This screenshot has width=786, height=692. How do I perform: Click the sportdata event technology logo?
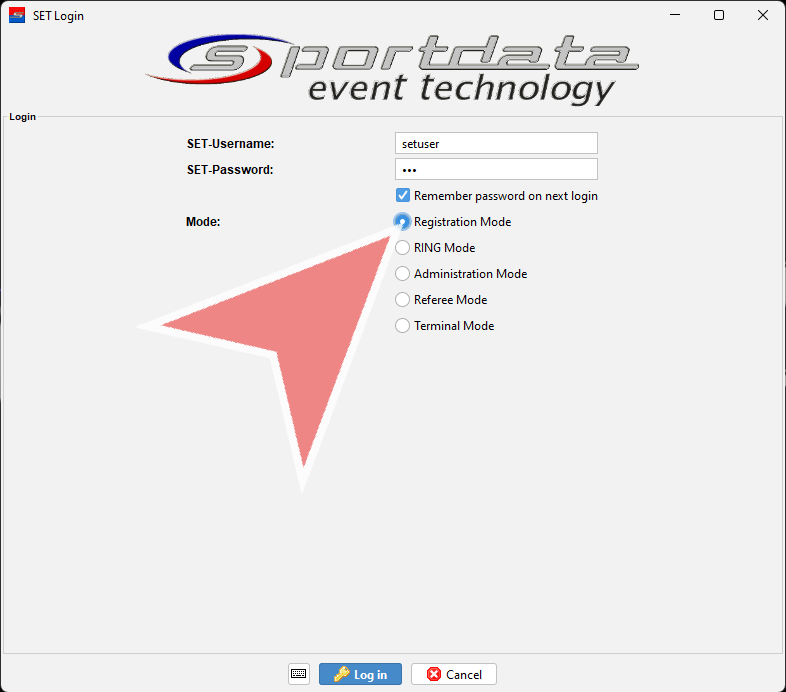392,68
